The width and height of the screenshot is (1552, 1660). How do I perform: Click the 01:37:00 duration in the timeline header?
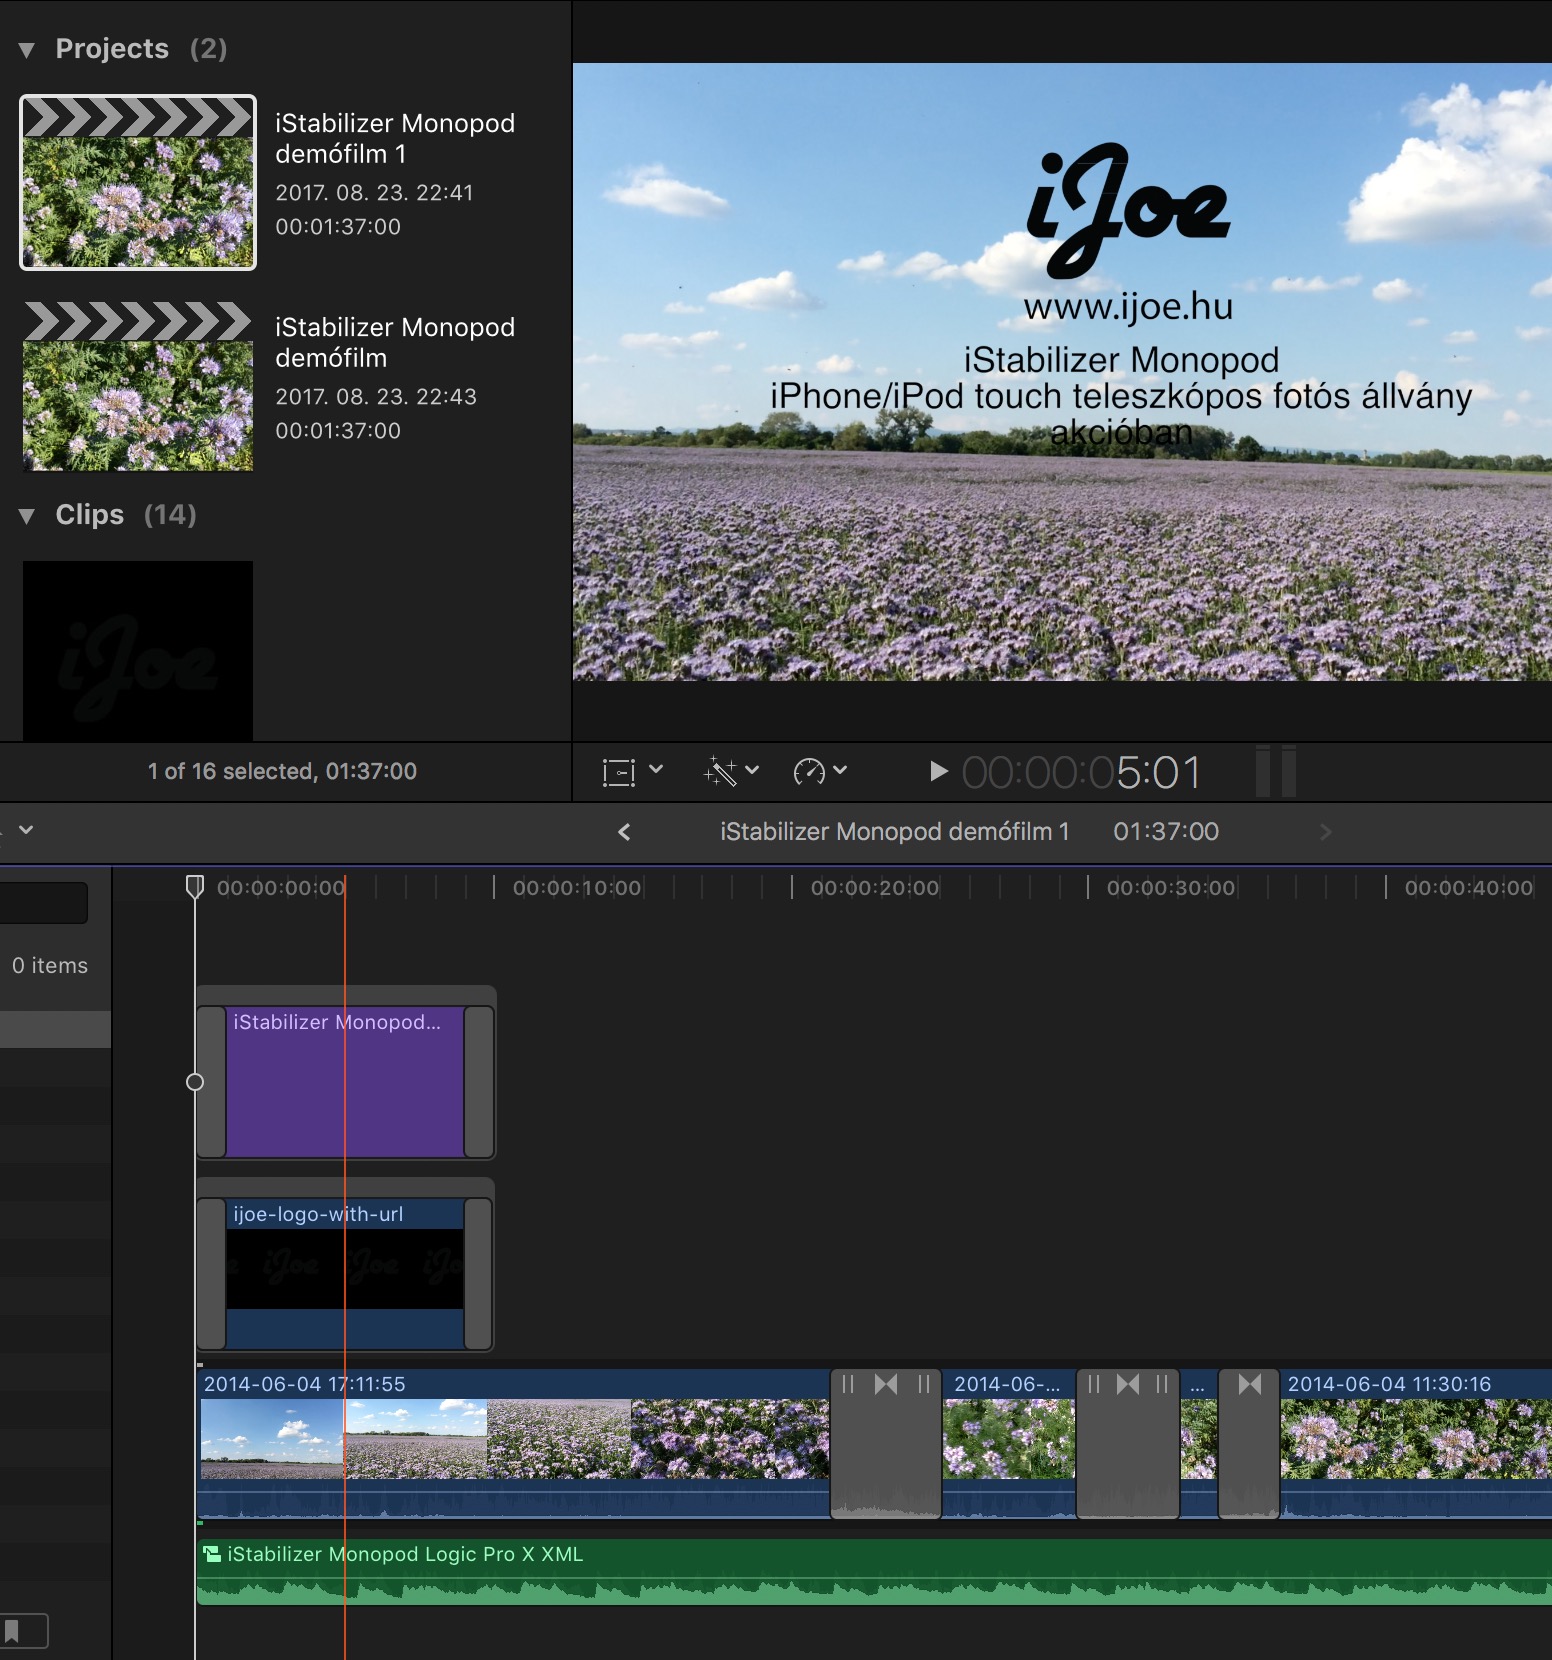1166,832
